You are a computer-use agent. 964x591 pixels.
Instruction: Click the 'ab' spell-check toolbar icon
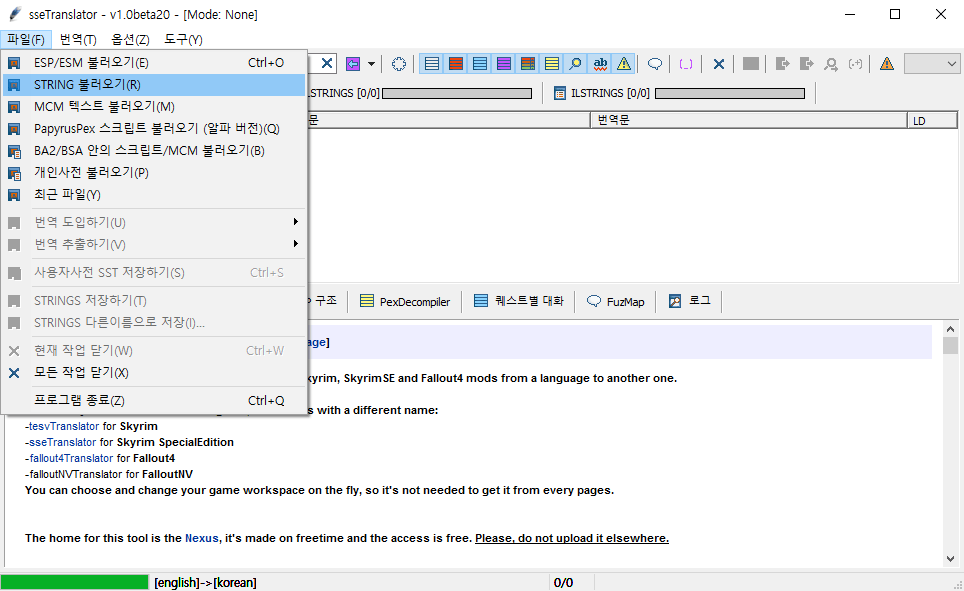598,63
